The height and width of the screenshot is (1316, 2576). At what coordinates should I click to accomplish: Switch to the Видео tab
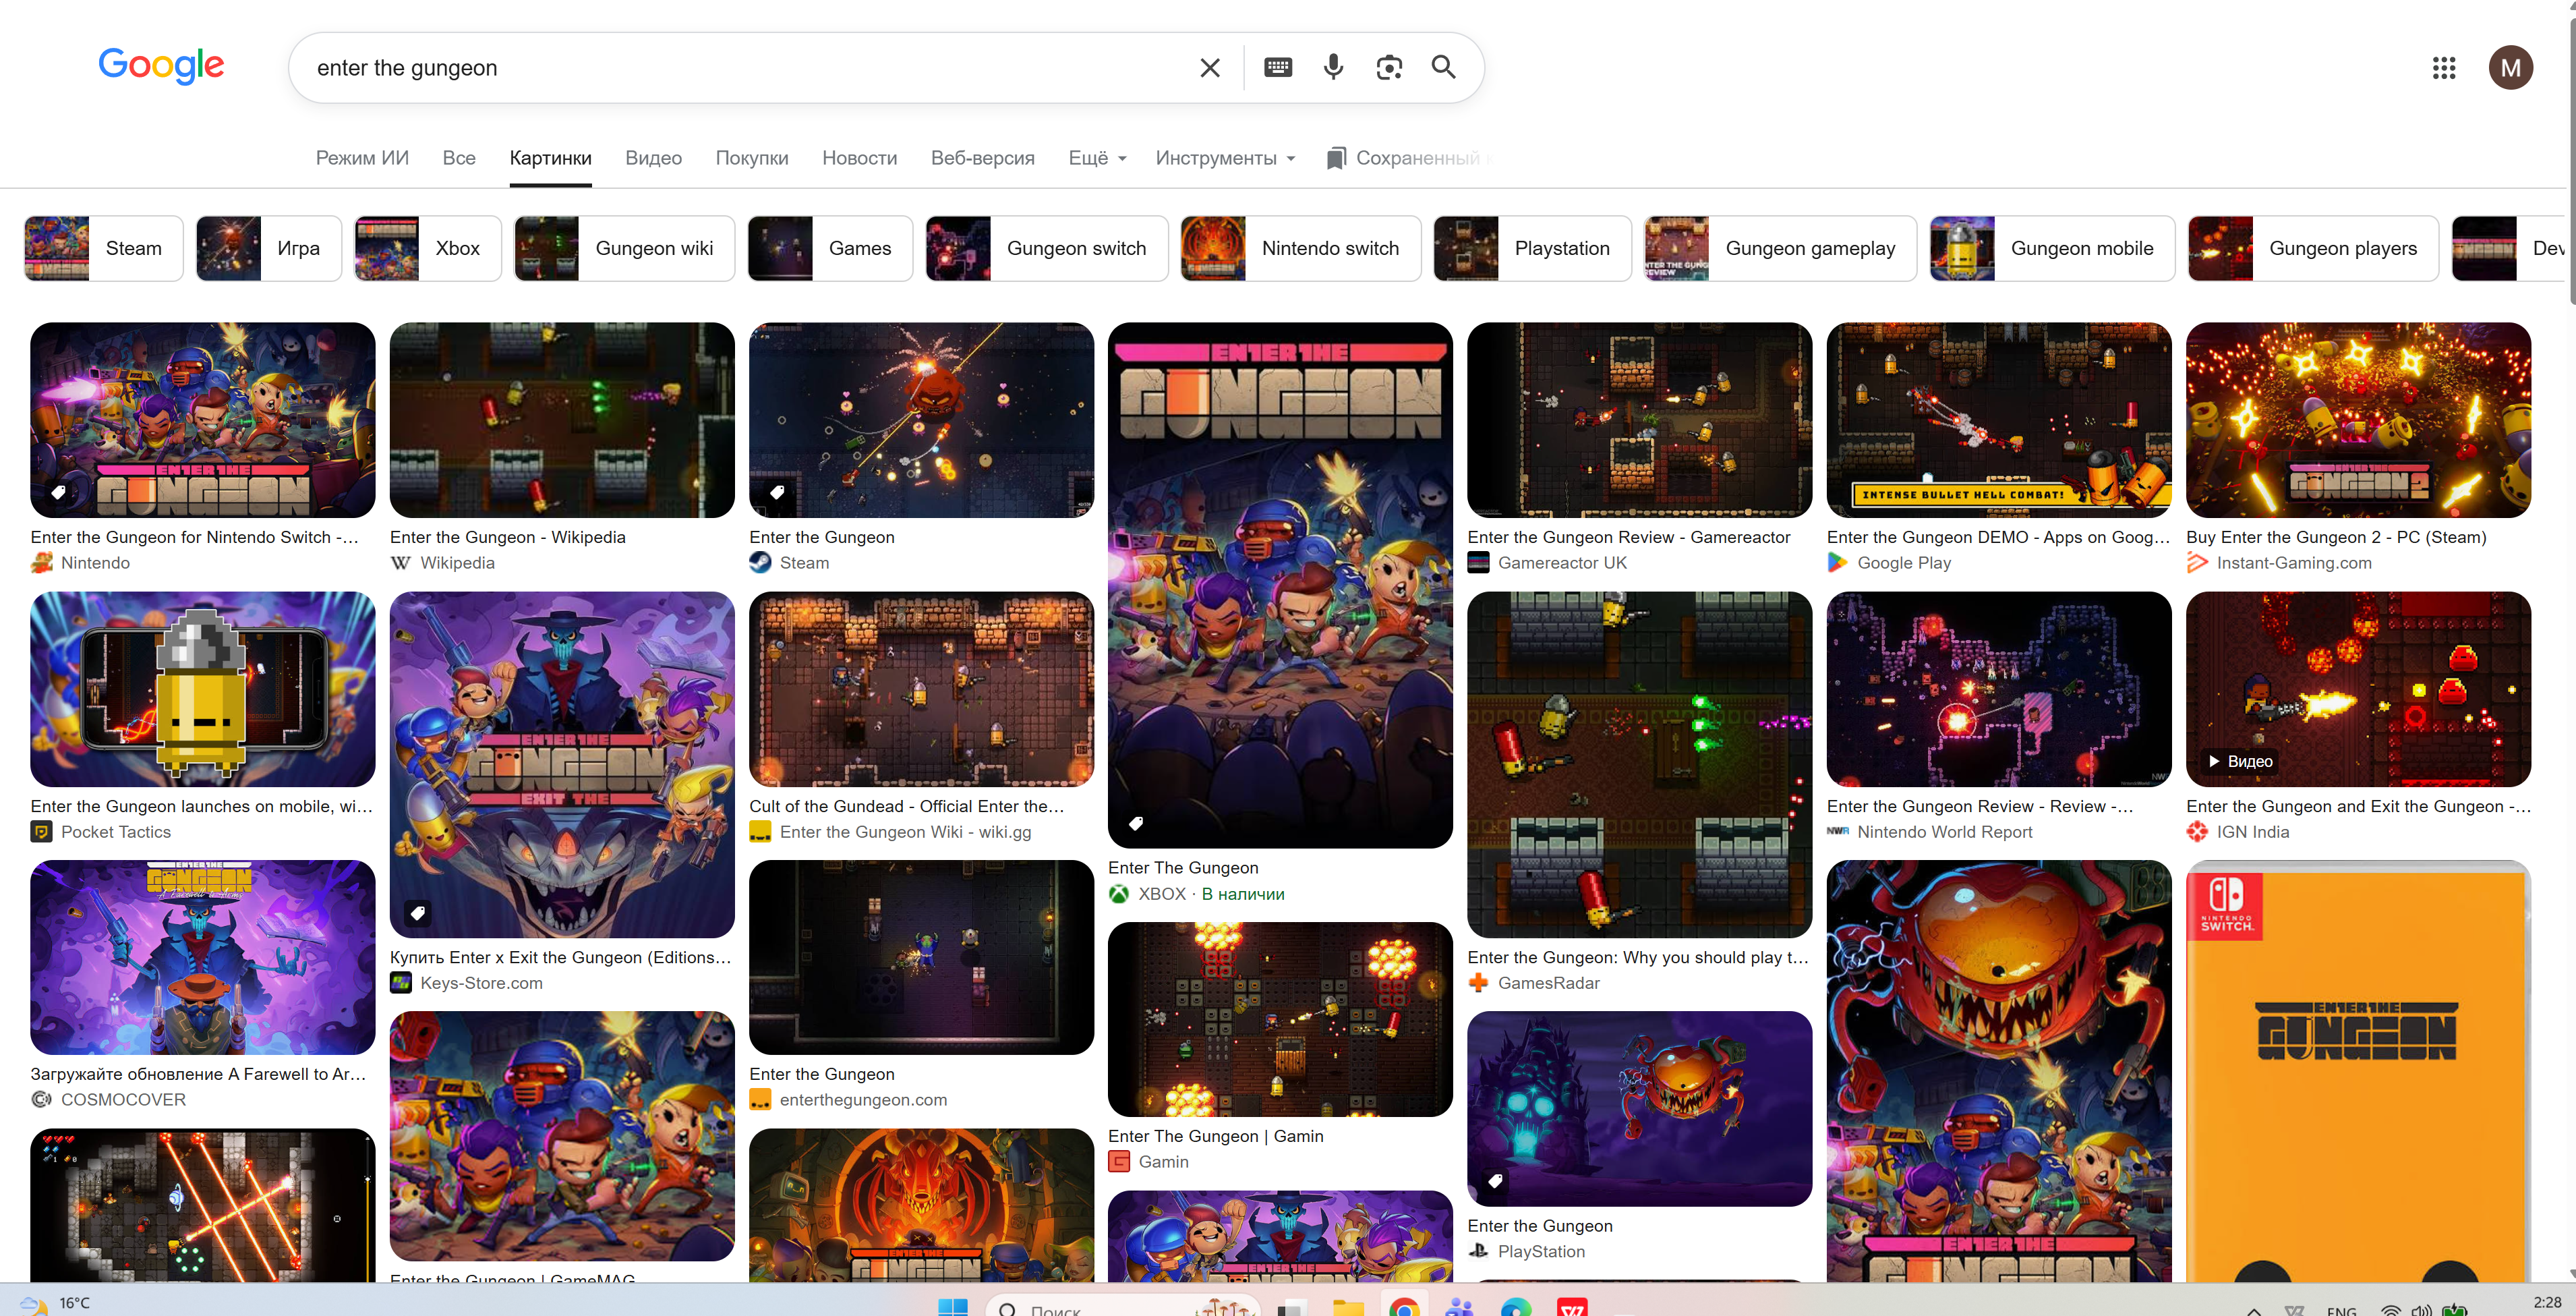653,158
